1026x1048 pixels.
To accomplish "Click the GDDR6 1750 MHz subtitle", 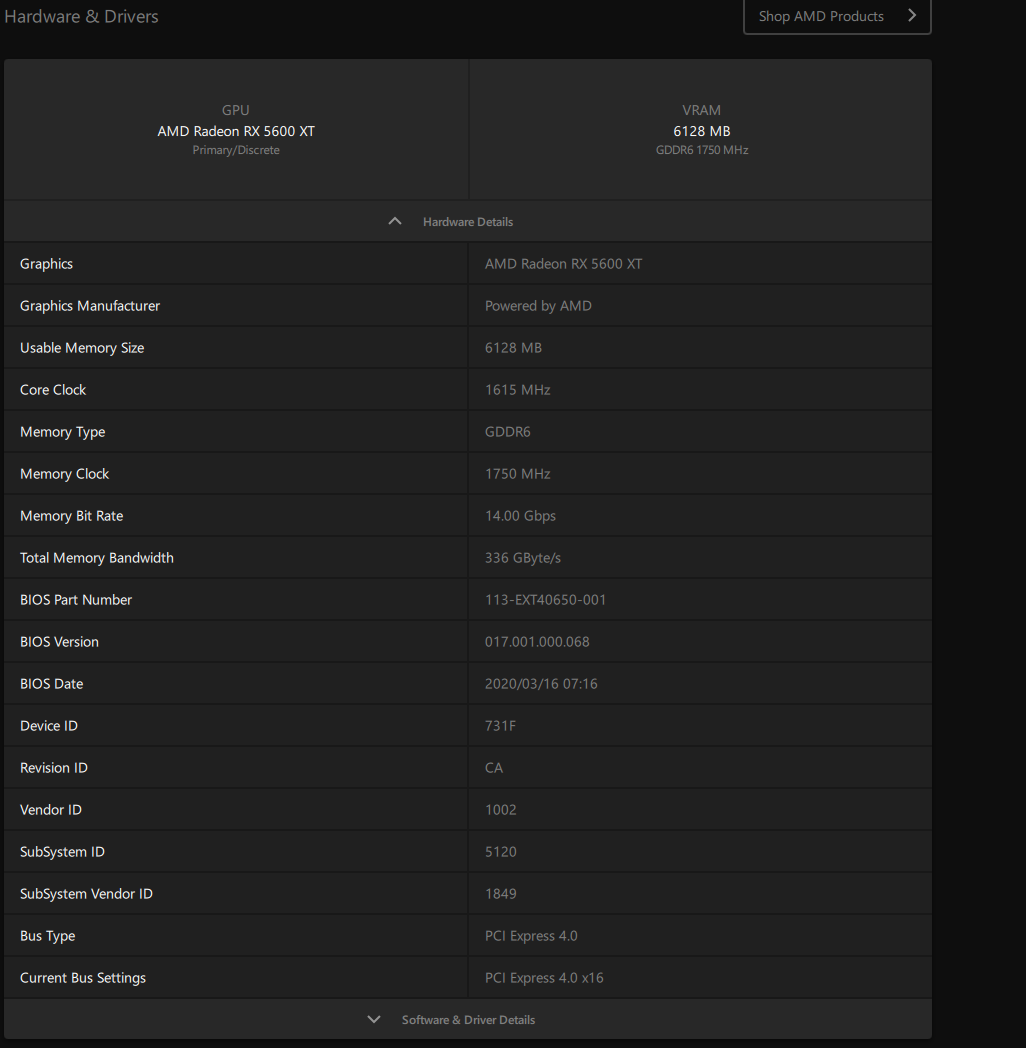I will pyautogui.click(x=702, y=150).
